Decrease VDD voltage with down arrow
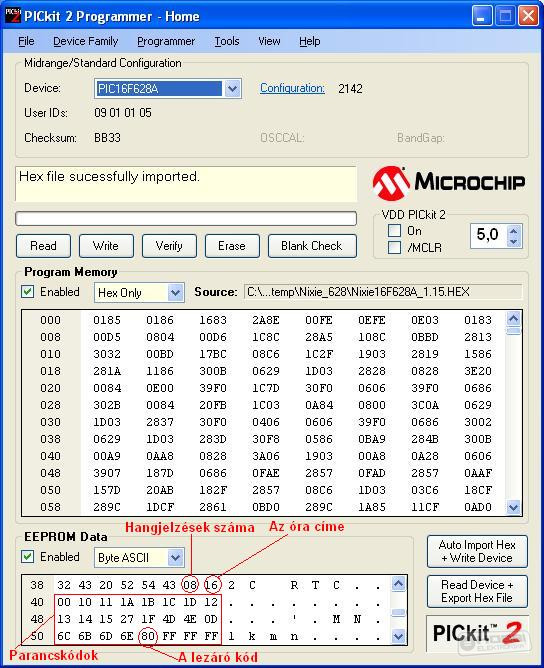 (x=514, y=242)
